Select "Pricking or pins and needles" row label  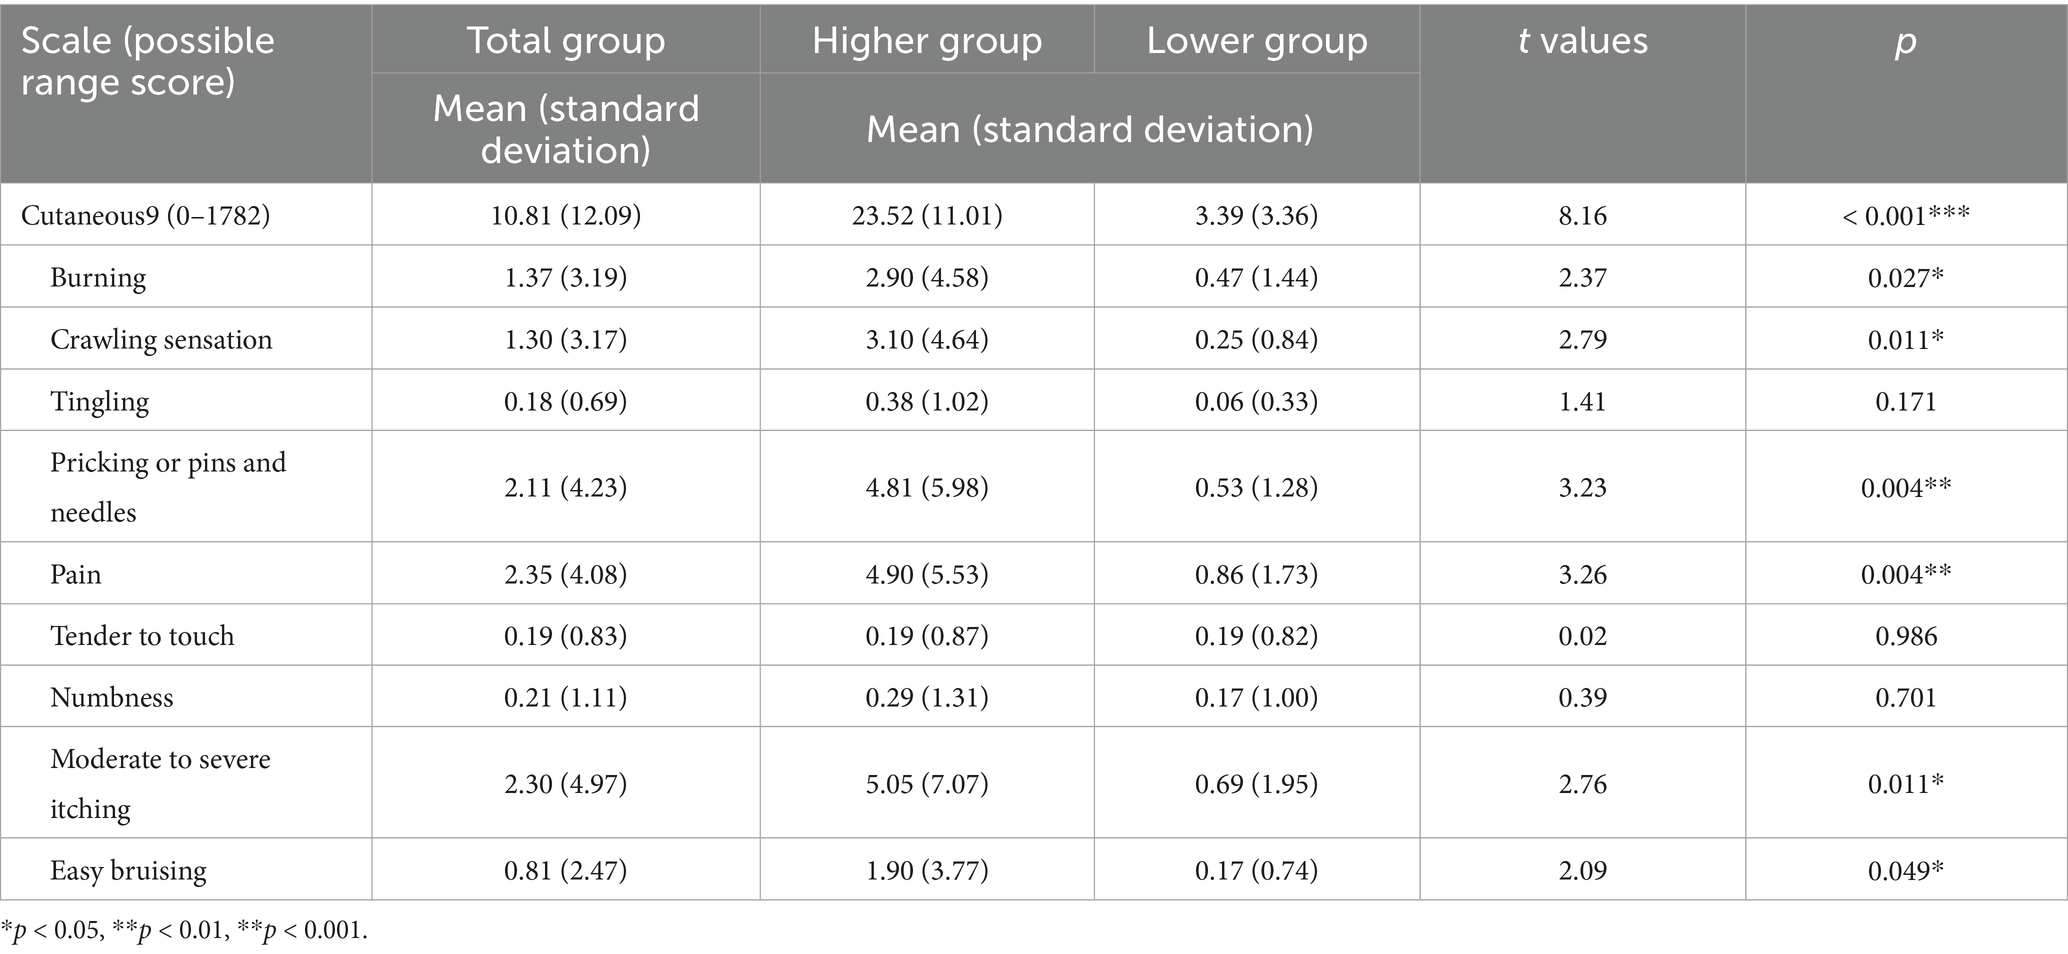[168, 487]
